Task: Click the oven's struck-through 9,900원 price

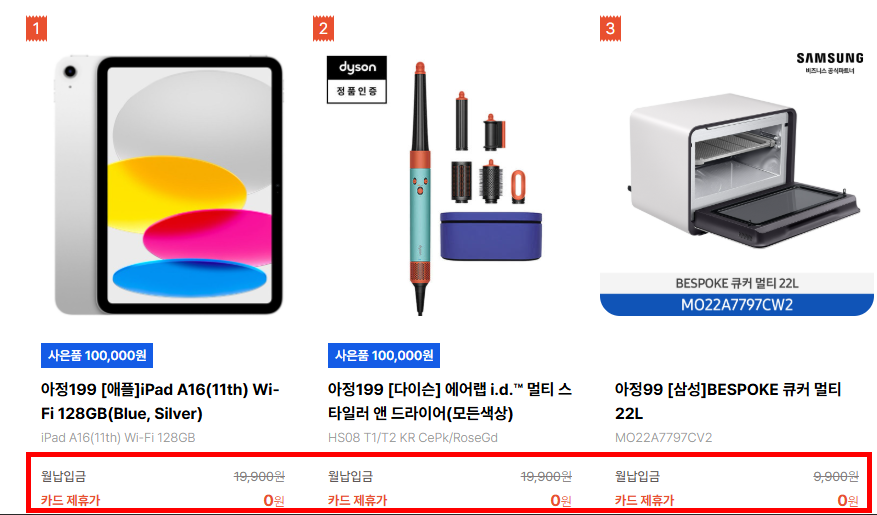Action: (x=836, y=476)
